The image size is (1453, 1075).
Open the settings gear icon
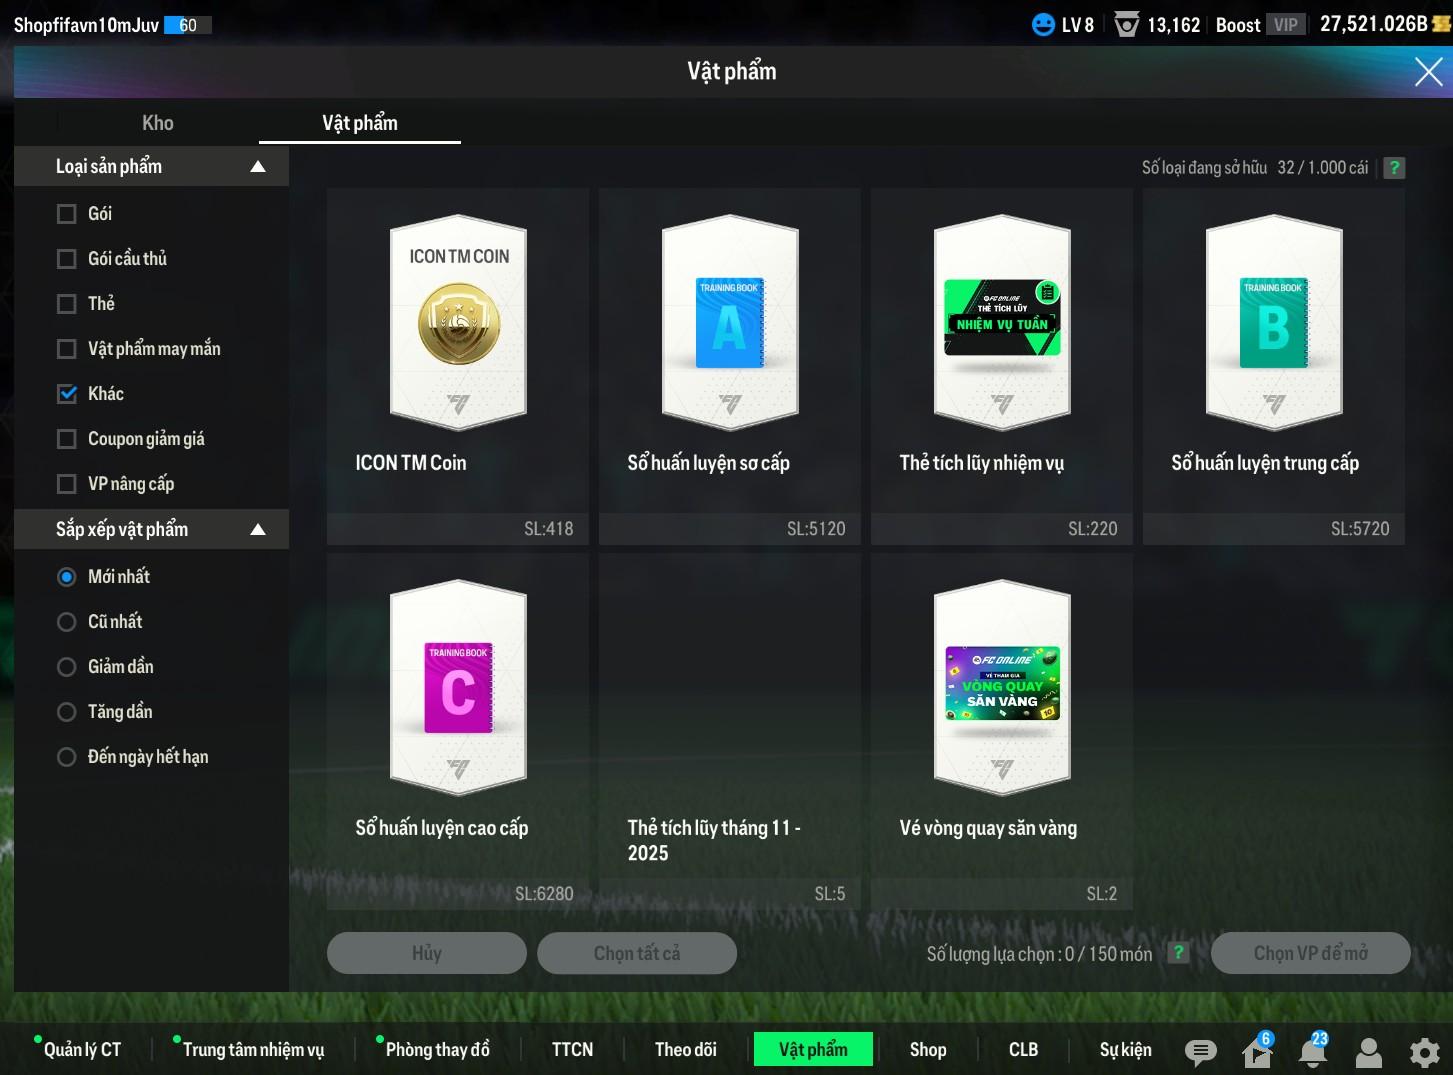point(1424,1051)
